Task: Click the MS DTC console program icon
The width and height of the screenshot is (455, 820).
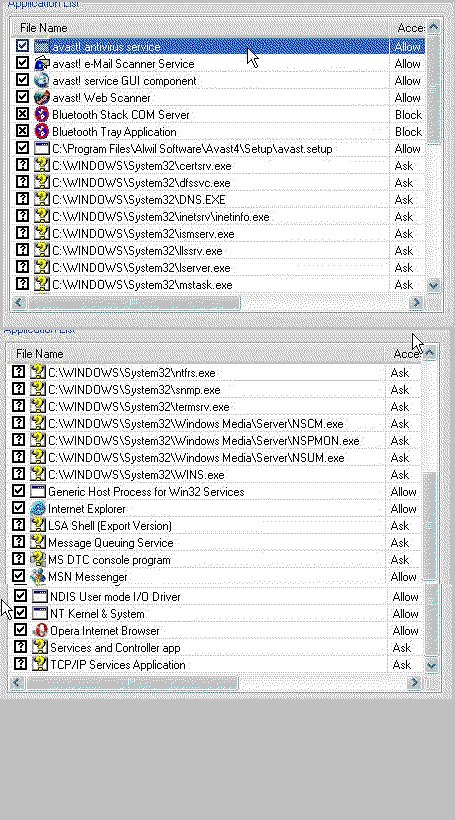Action: [x=38, y=560]
